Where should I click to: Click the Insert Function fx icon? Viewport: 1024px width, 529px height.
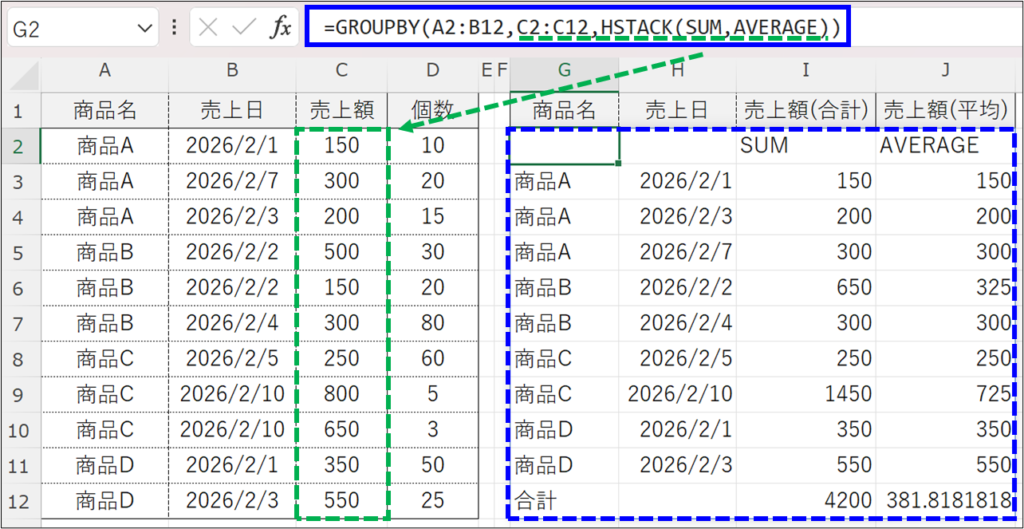[281, 28]
